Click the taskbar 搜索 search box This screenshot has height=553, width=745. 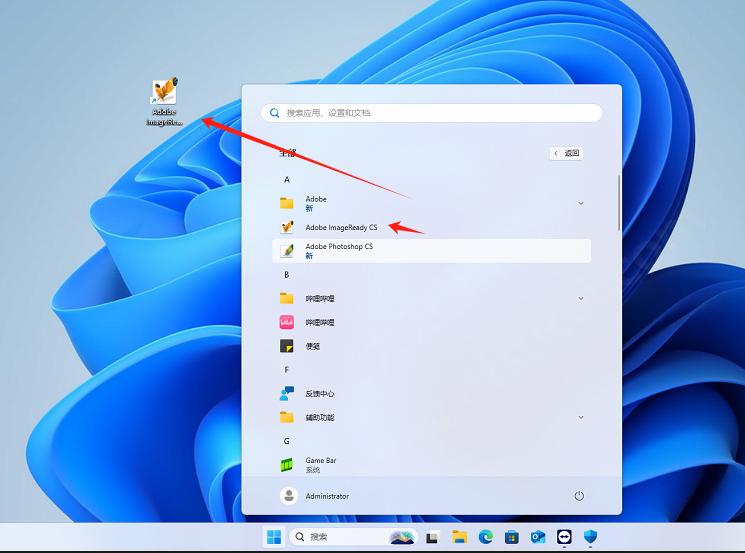[x=353, y=537]
